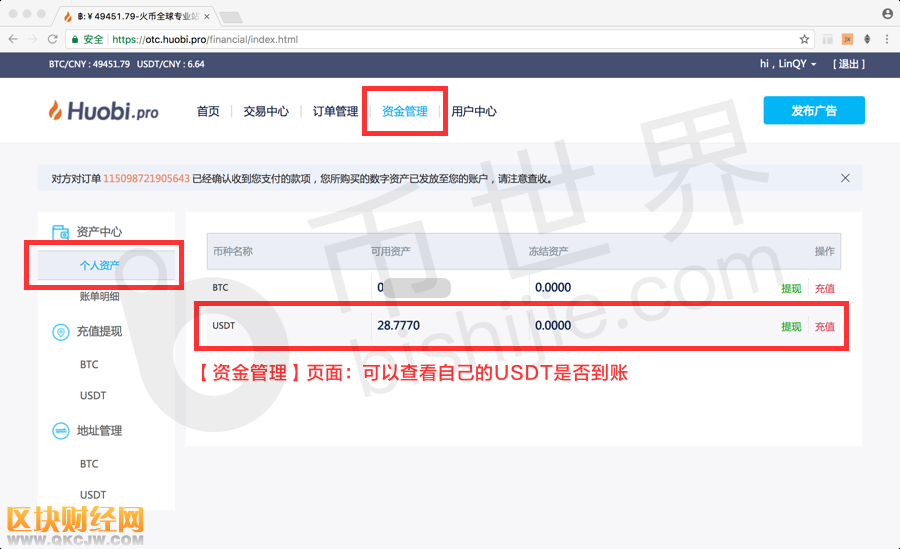Open the hi, LinQY user dropdown
Image resolution: width=900 pixels, height=549 pixels.
click(788, 64)
